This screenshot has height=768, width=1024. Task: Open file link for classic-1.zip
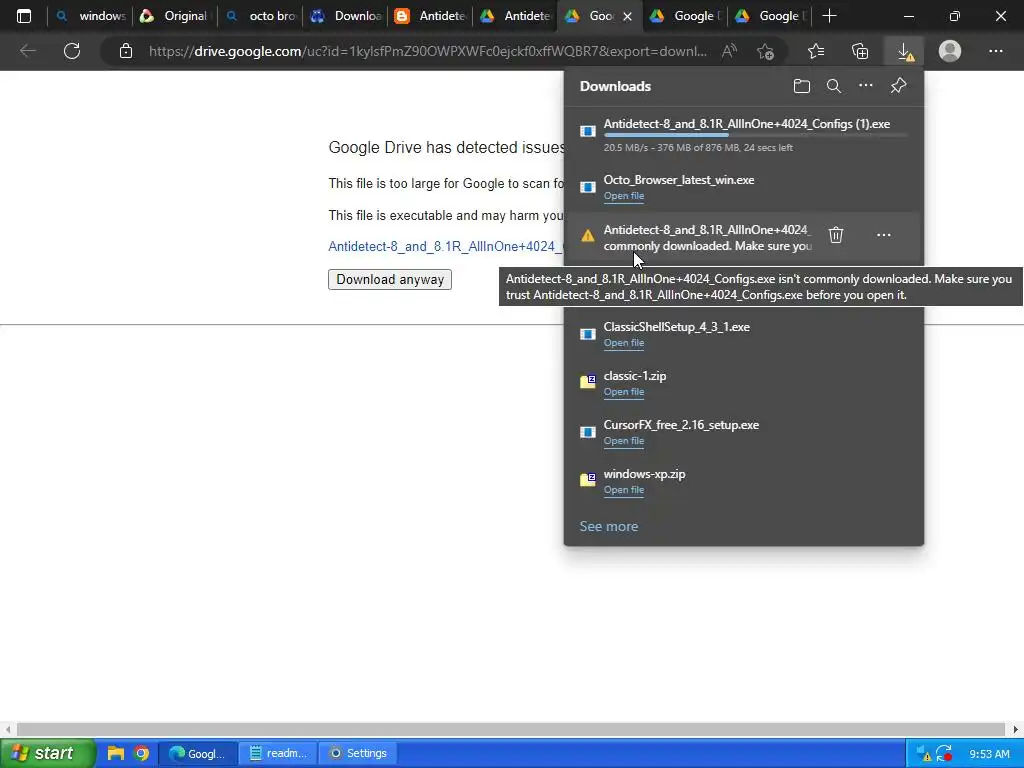tap(624, 392)
